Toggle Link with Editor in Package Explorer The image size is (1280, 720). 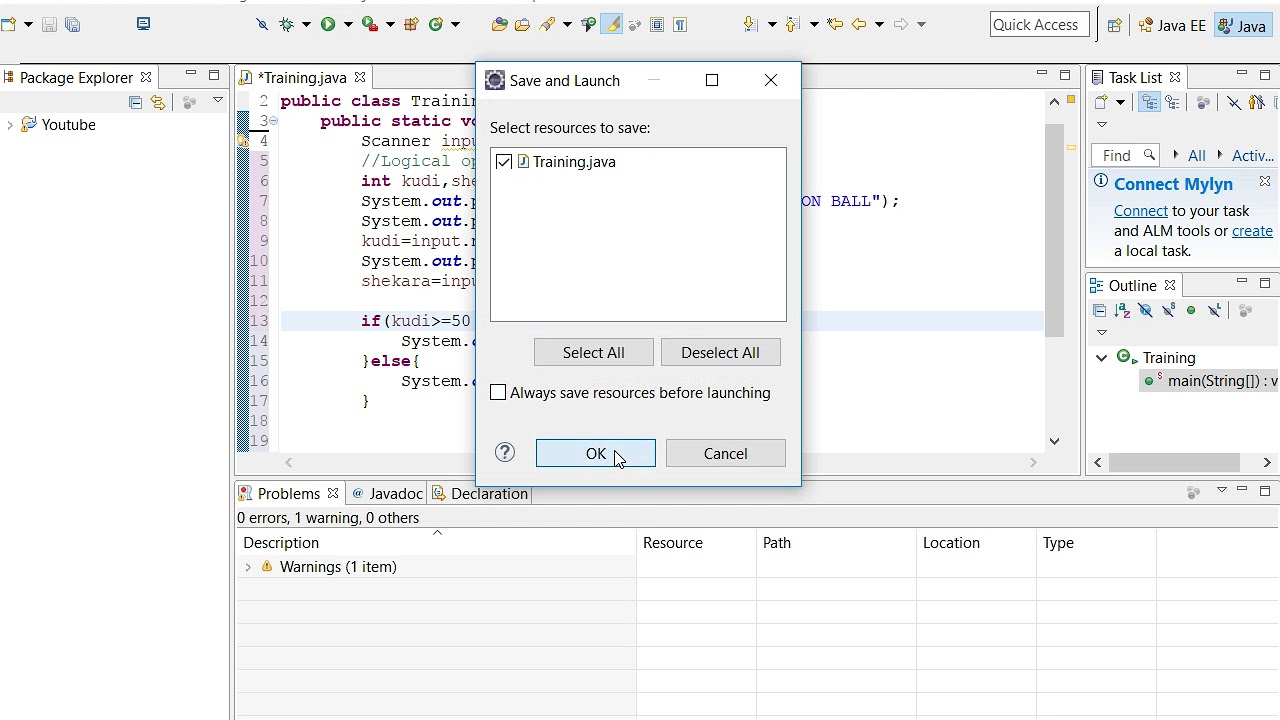click(x=158, y=102)
